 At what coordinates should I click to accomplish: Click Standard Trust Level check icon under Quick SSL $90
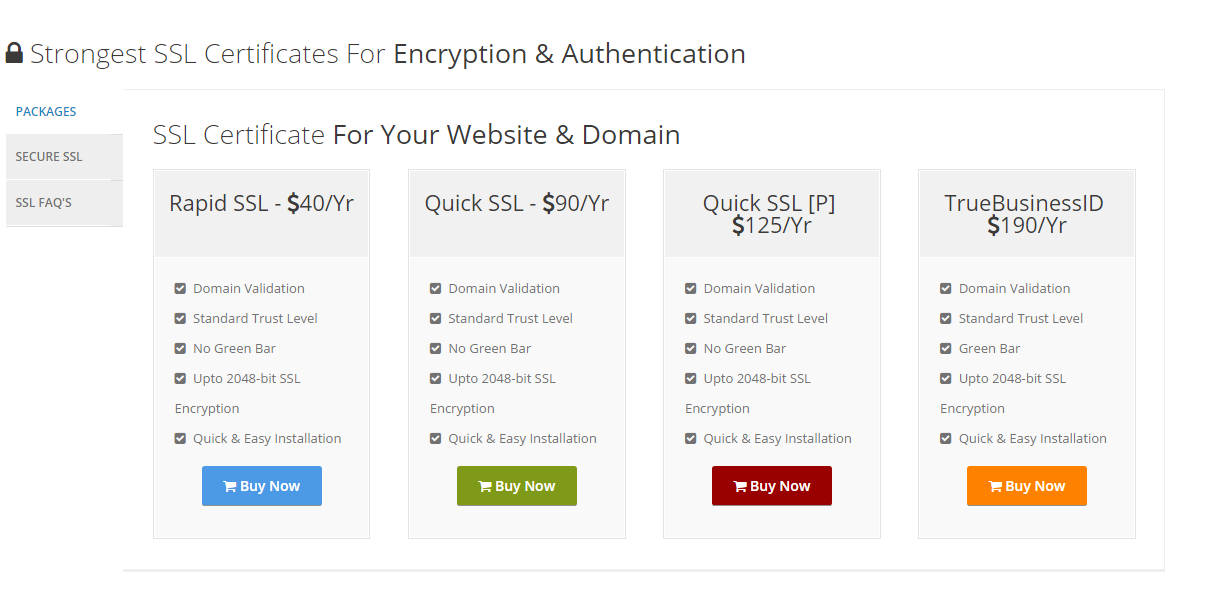coord(435,319)
